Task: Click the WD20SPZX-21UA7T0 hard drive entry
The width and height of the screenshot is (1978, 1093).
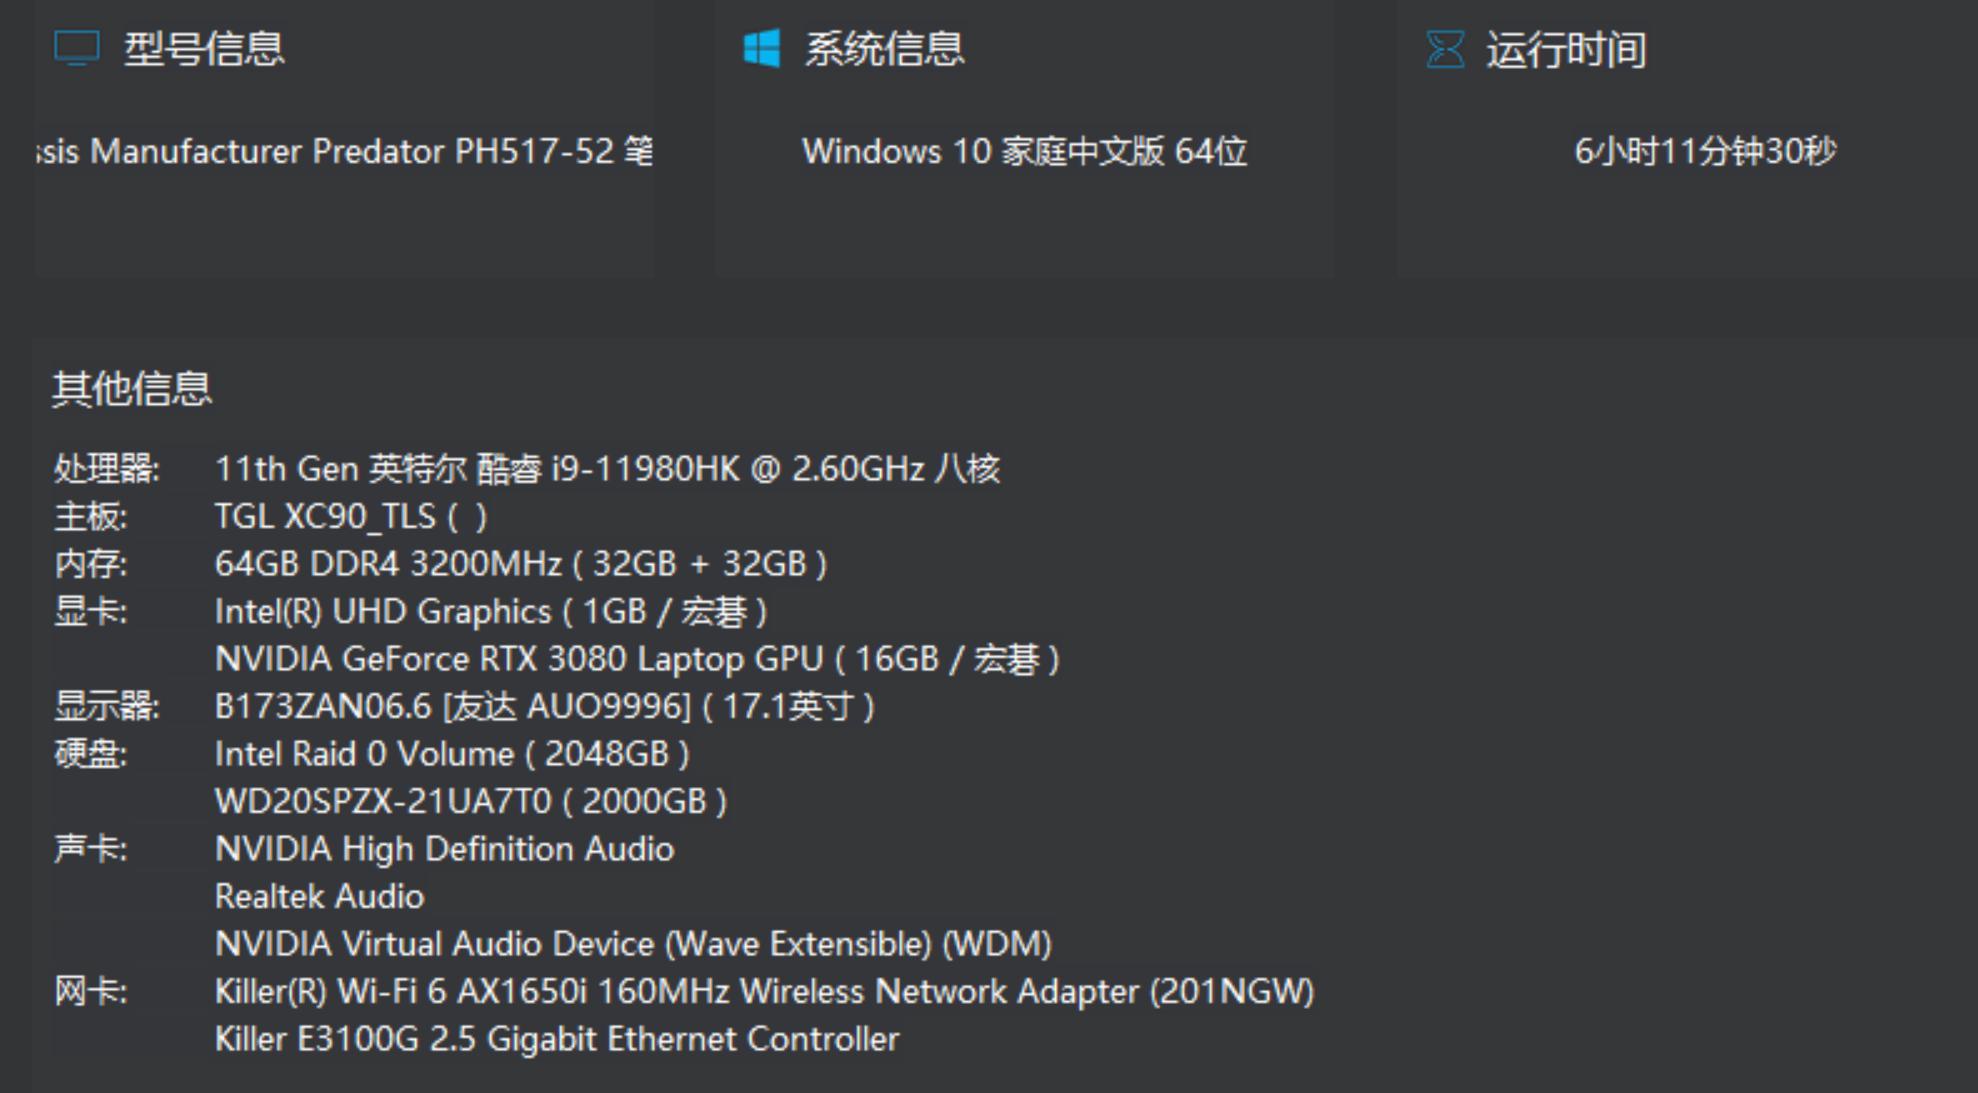Action: (x=470, y=801)
